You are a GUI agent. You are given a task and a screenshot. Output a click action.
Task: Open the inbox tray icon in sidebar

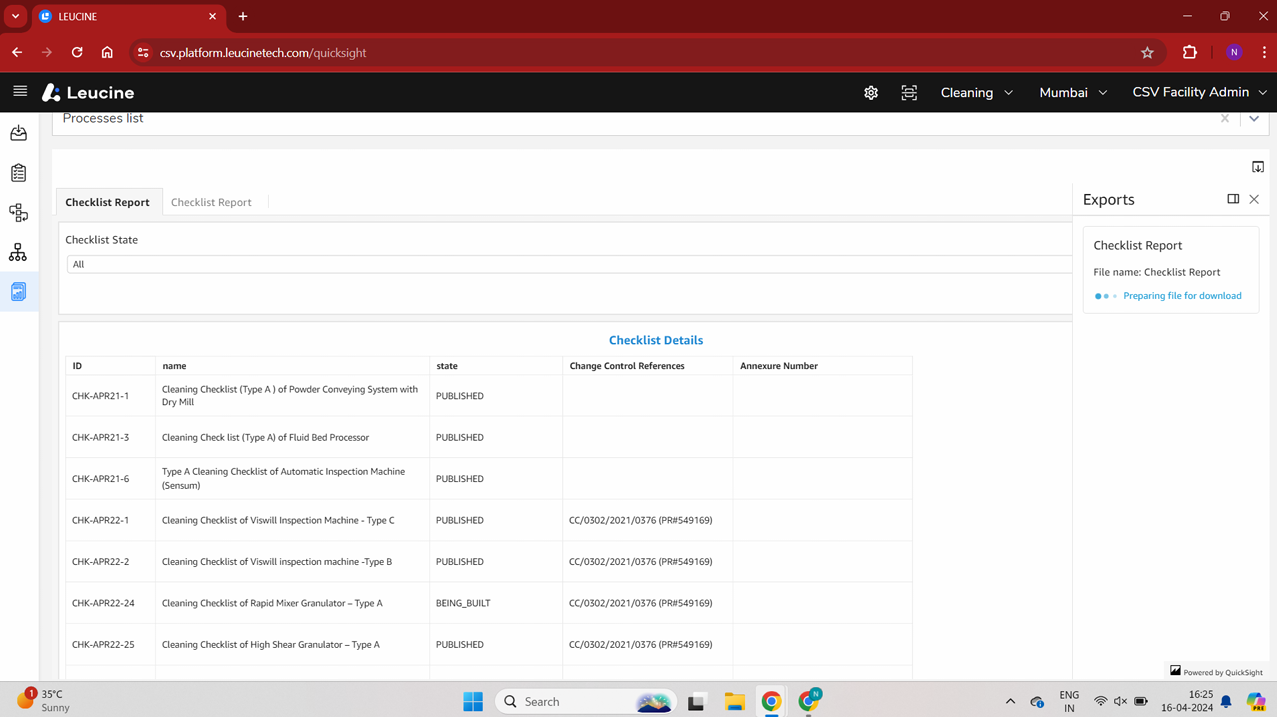click(18, 133)
